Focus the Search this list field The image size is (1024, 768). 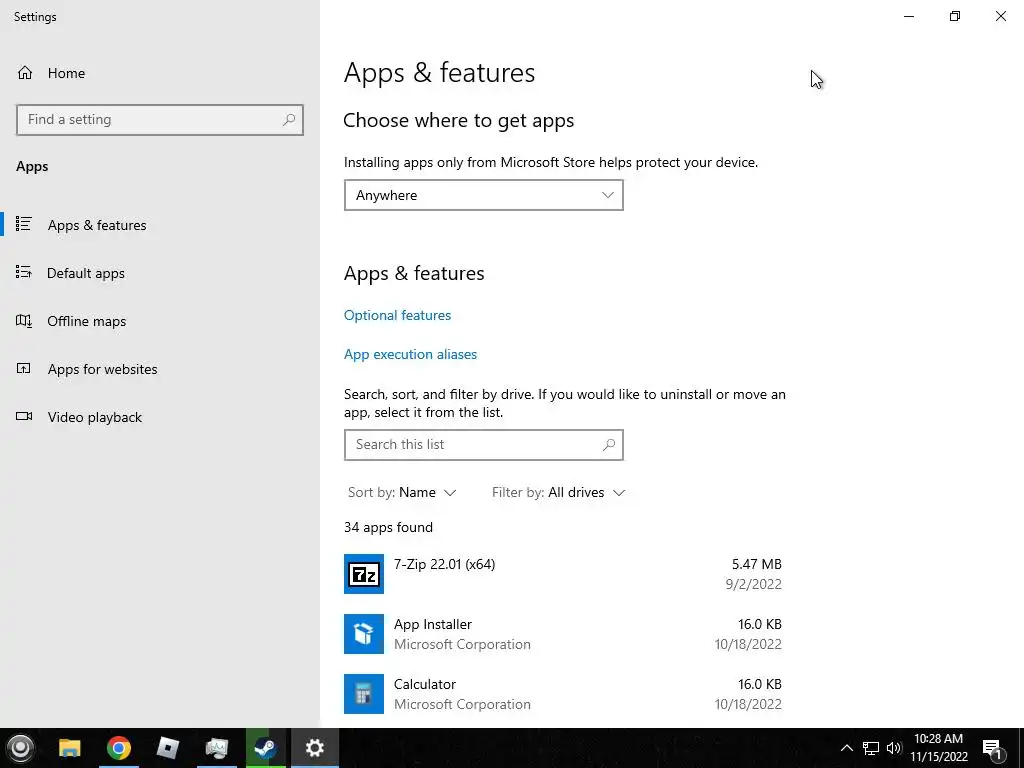[483, 445]
